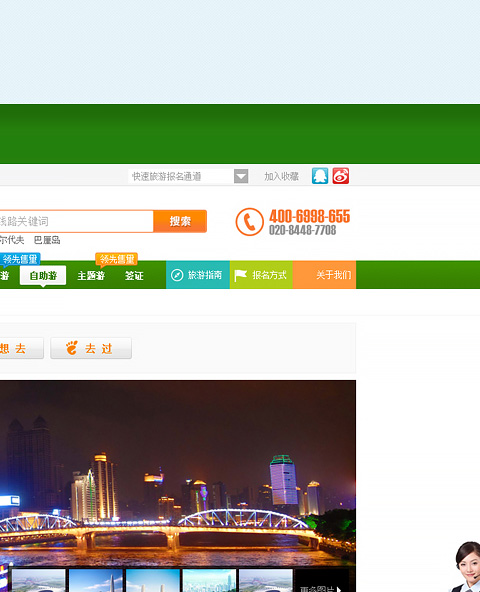480x592 pixels.
Task: Click the customer service agent avatar
Action: click(467, 566)
